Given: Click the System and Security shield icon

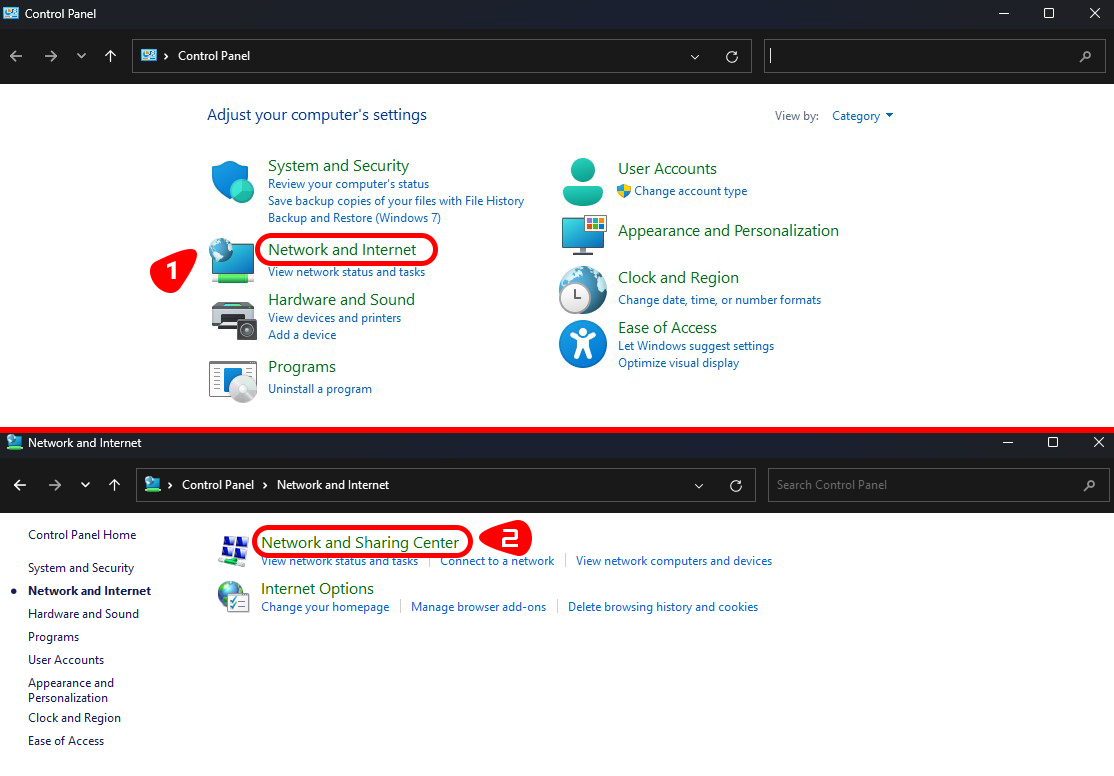Looking at the screenshot, I should pyautogui.click(x=233, y=182).
